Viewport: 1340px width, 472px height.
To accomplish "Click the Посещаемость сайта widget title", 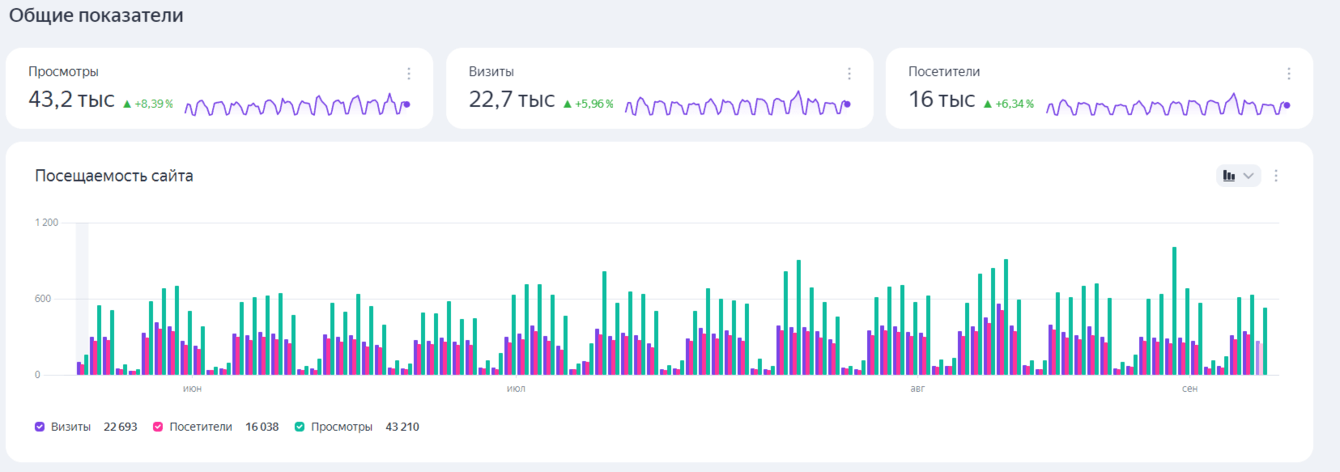I will coord(114,176).
